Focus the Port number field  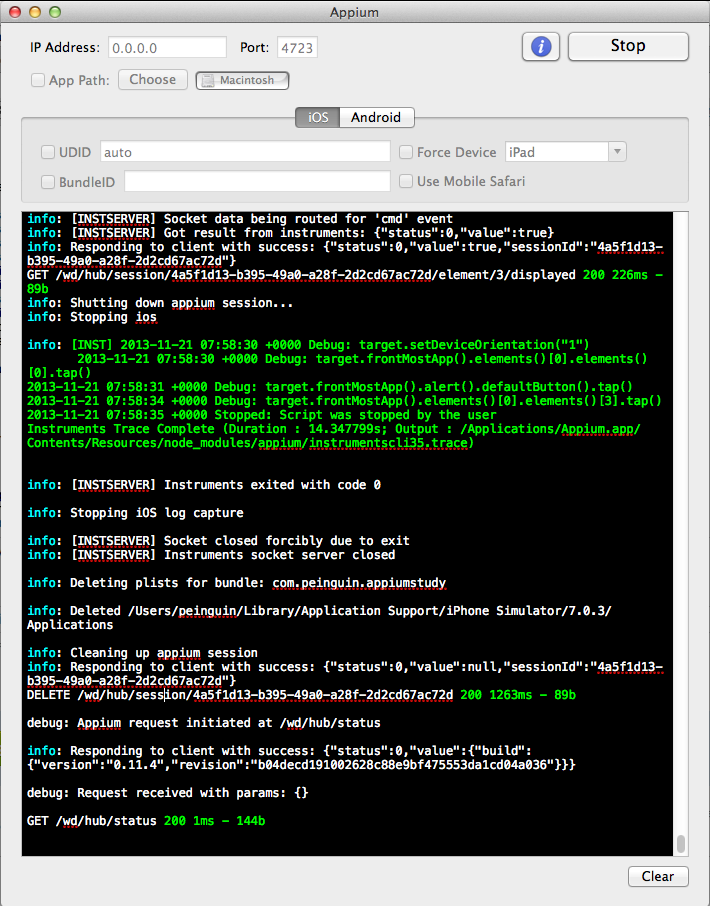click(297, 47)
